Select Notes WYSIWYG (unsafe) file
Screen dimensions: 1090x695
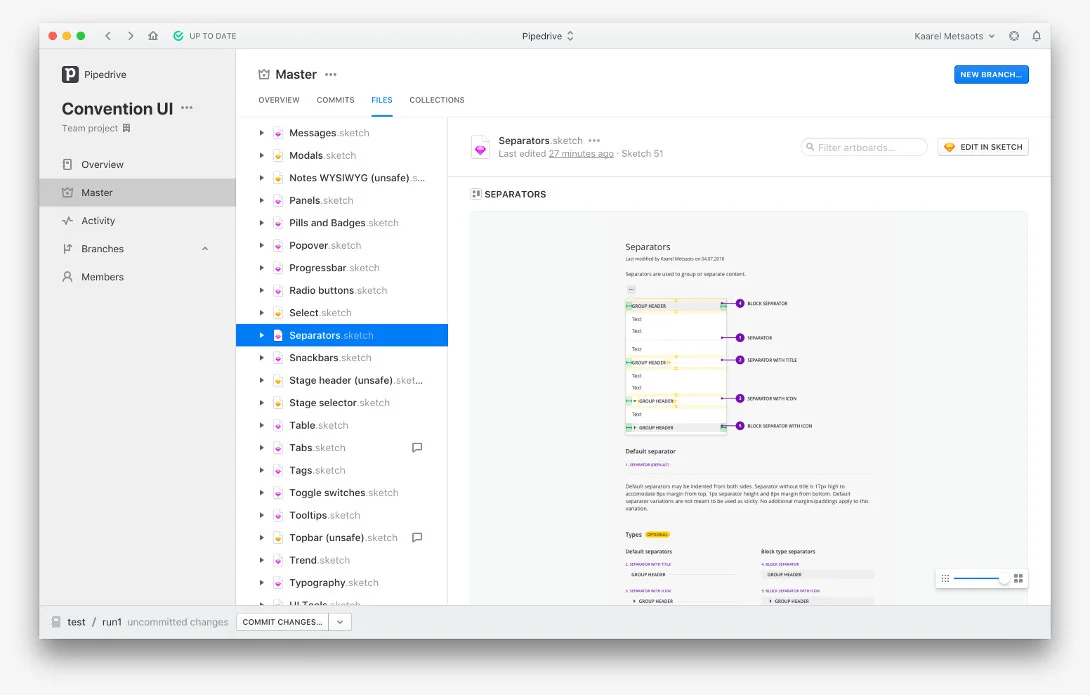(x=341, y=178)
